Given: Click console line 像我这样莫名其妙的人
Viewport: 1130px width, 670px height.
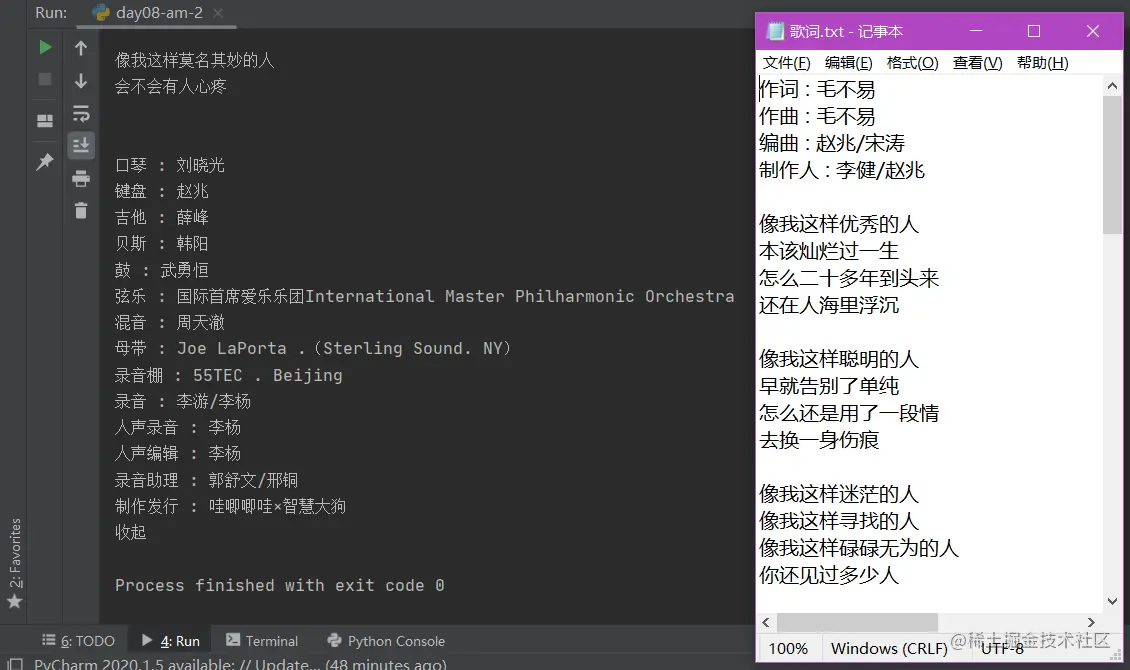Looking at the screenshot, I should pyautogui.click(x=195, y=61).
